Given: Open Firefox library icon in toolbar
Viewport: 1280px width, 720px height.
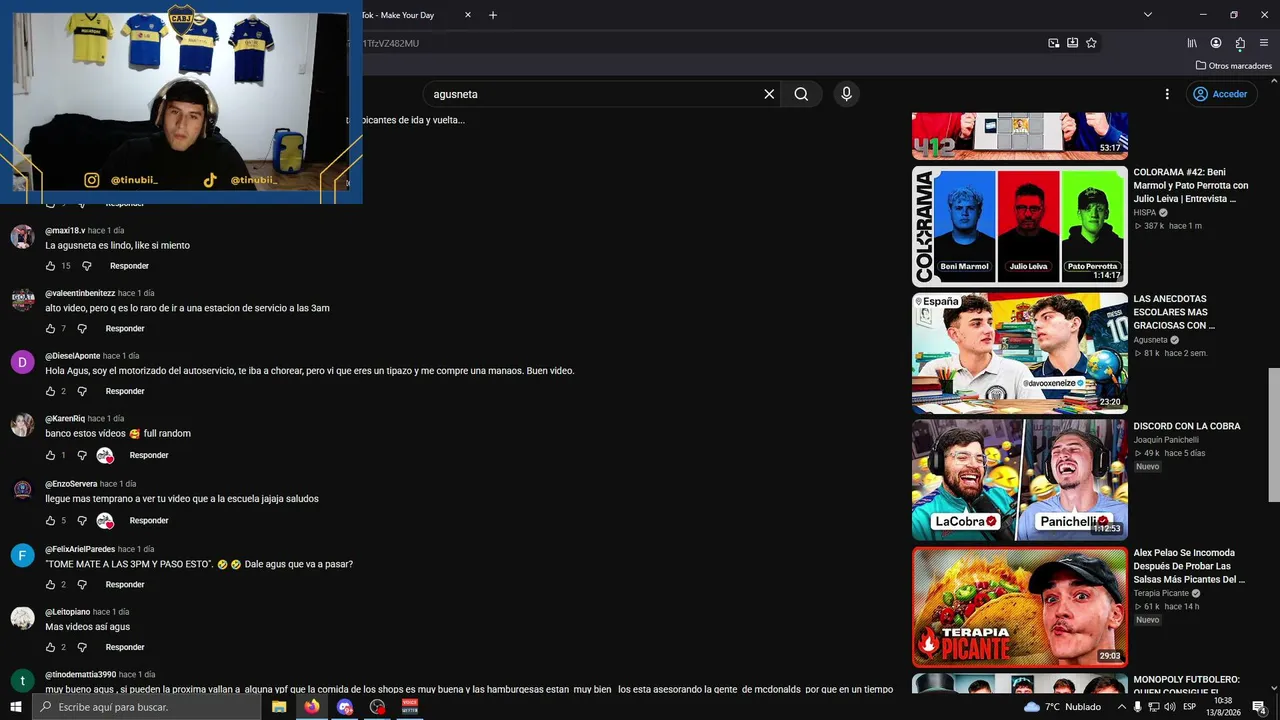Looking at the screenshot, I should (1192, 43).
